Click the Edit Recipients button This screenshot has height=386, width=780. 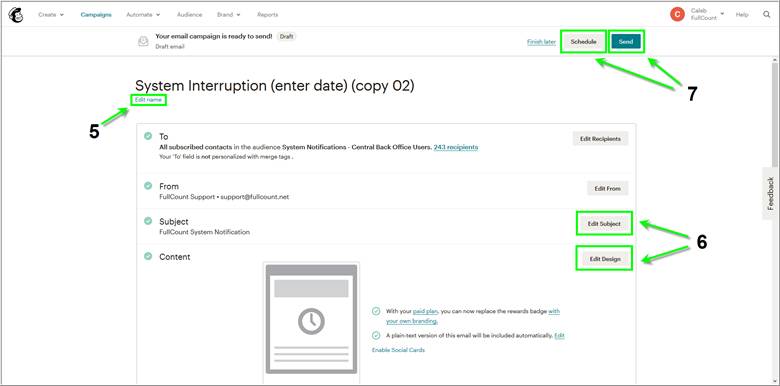click(600, 139)
